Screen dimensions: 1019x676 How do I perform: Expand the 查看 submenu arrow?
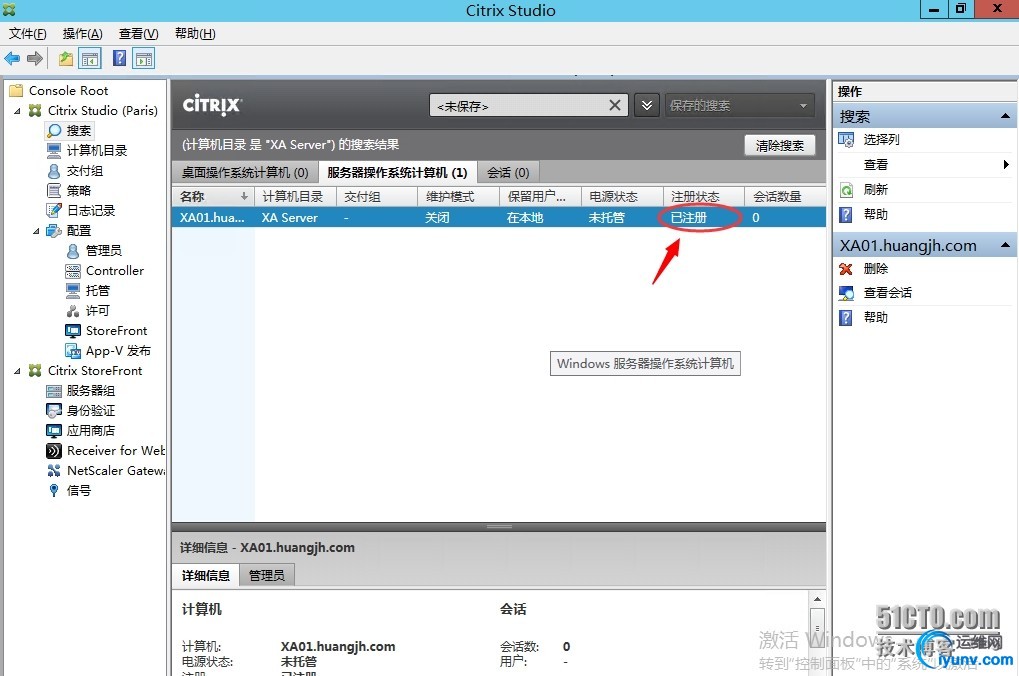(x=1006, y=164)
